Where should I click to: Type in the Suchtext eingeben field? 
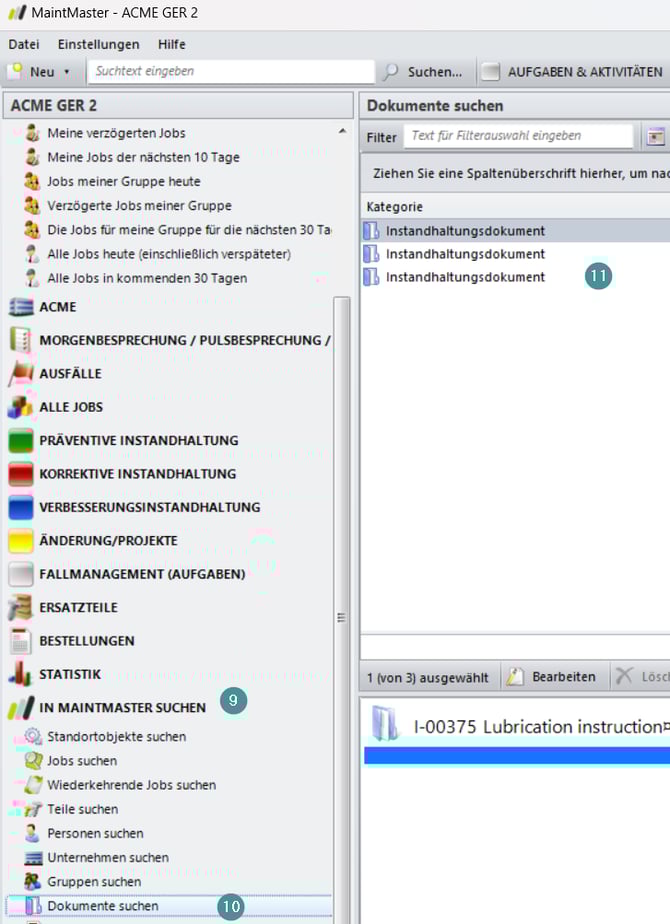pos(230,72)
